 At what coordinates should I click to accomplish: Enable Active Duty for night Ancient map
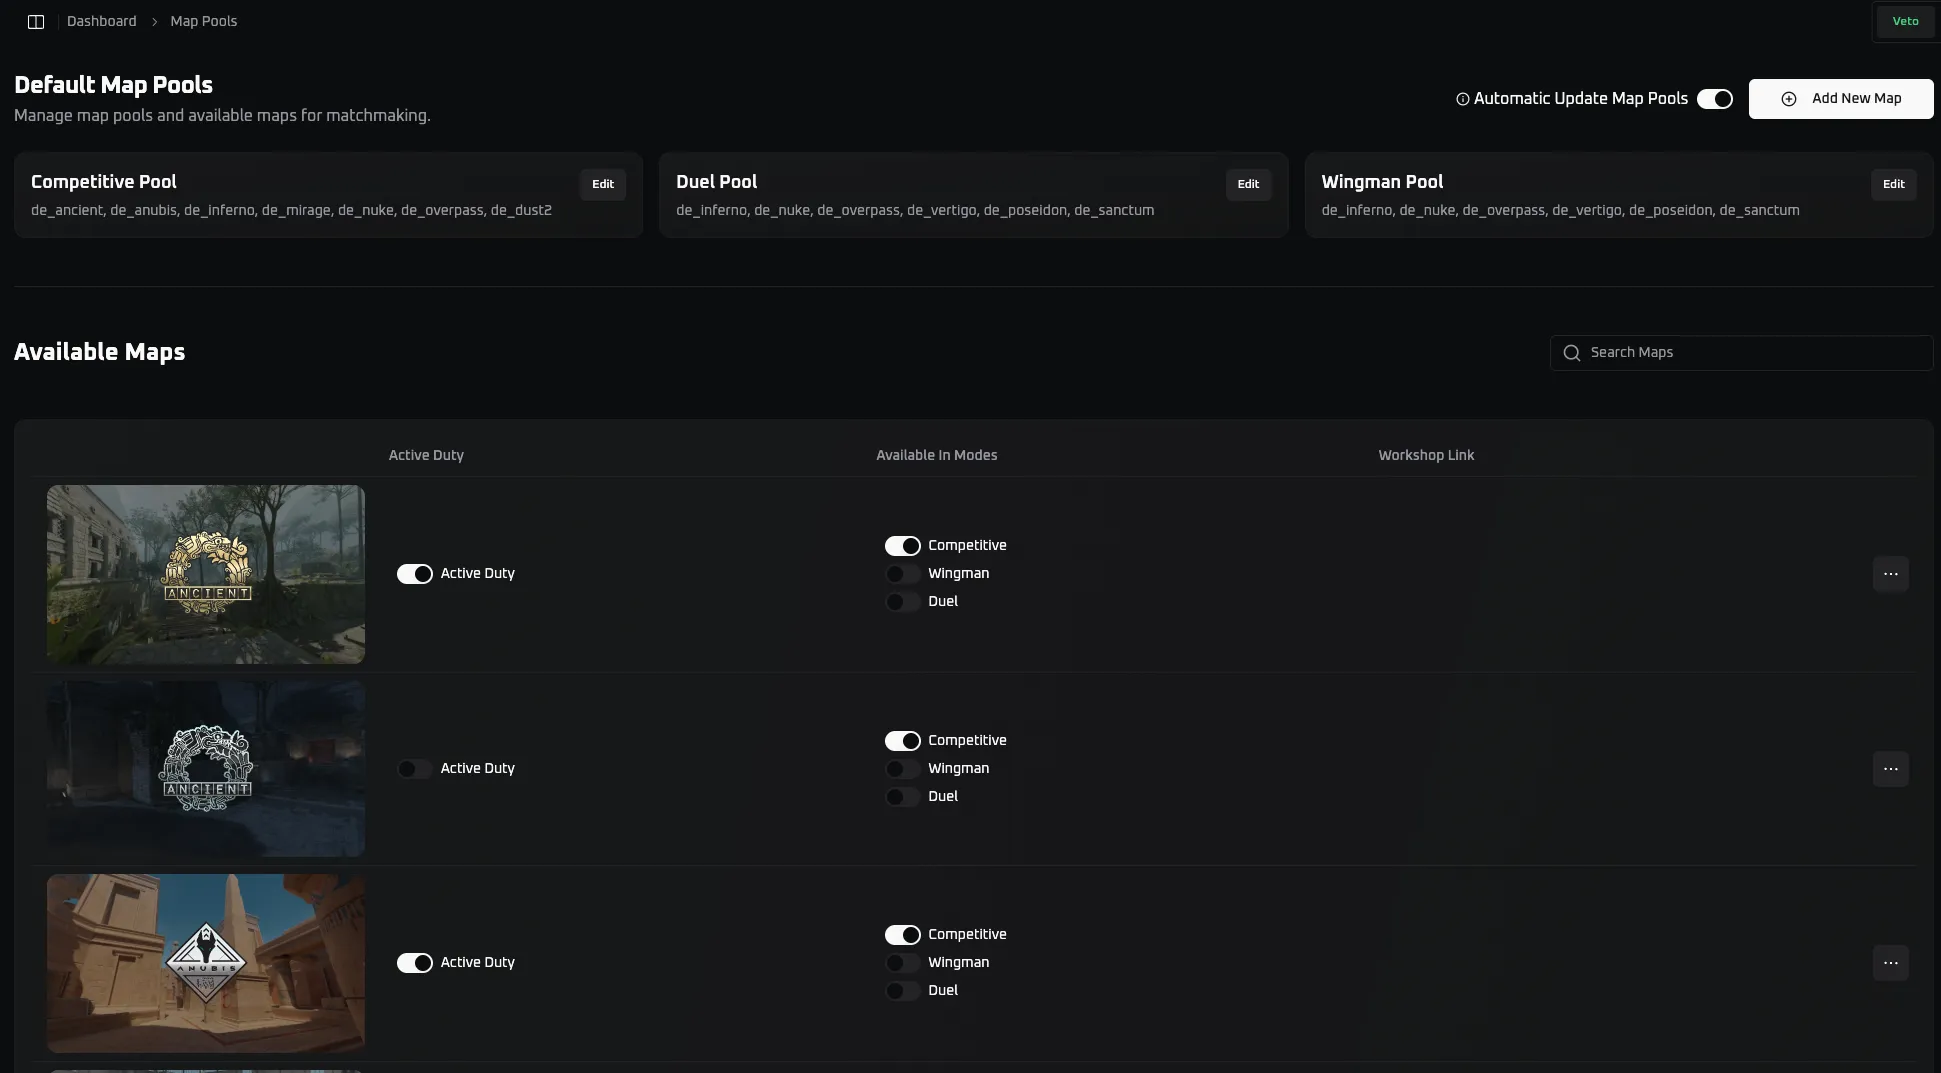pos(414,769)
